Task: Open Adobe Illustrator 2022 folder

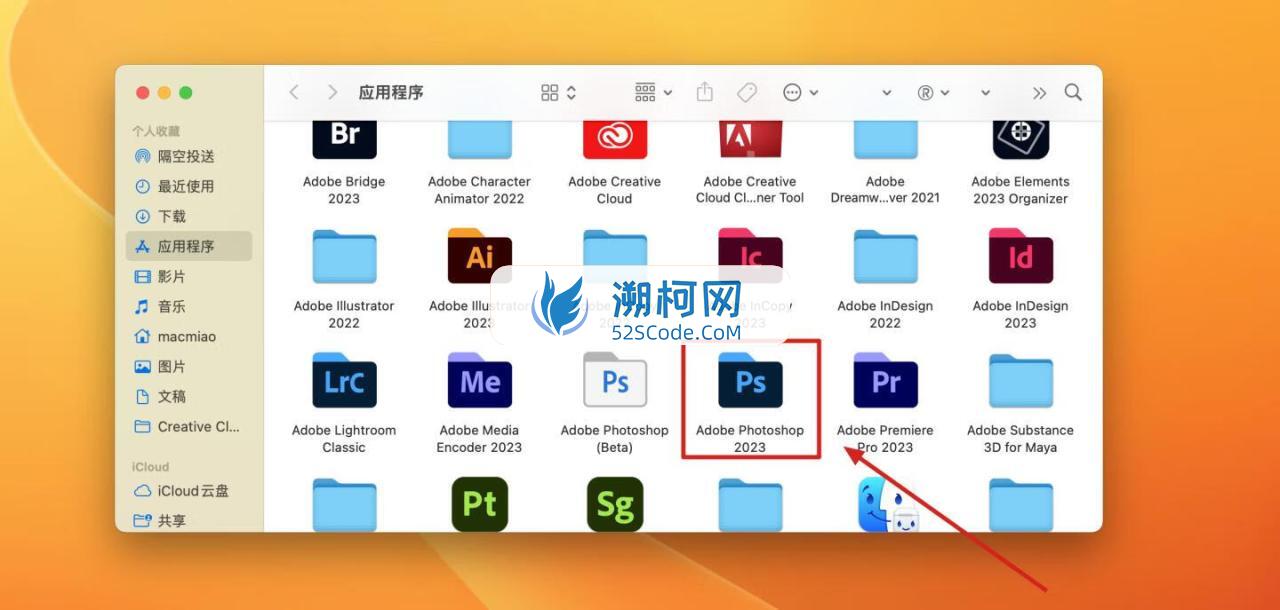Action: (x=344, y=257)
